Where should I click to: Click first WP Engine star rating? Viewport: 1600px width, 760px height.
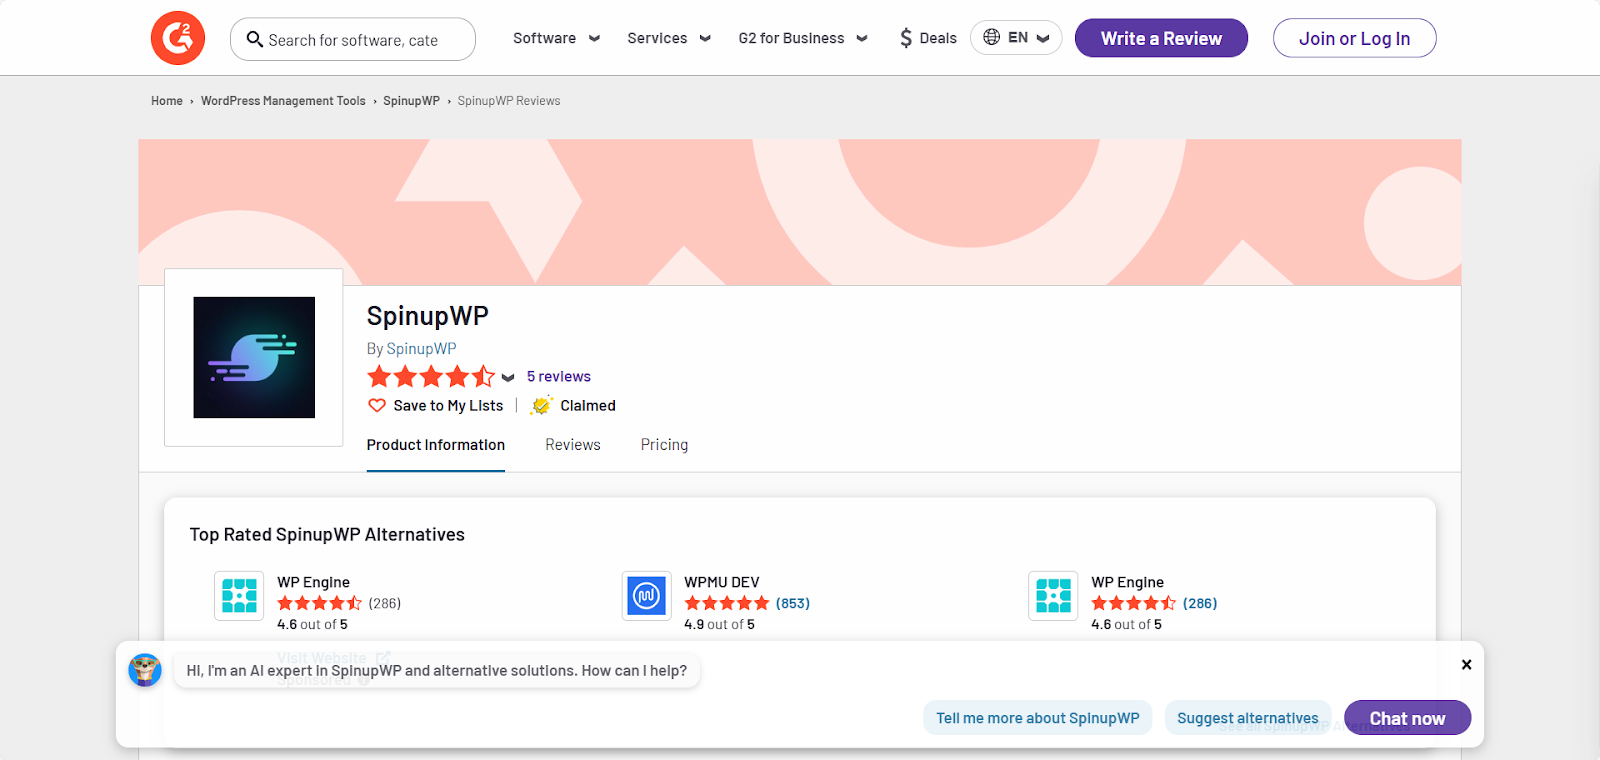[x=320, y=603]
